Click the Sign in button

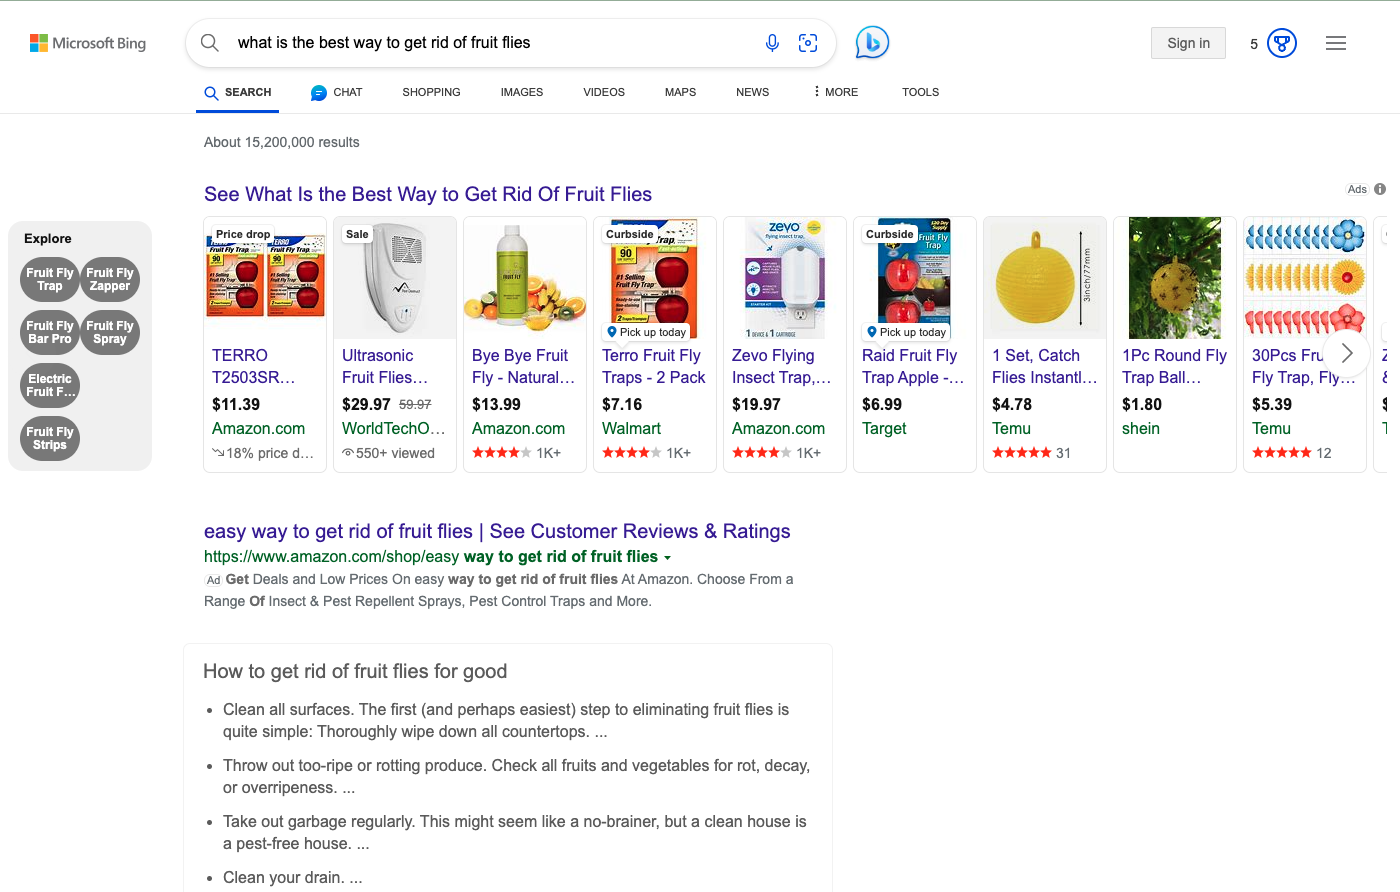(x=1188, y=42)
